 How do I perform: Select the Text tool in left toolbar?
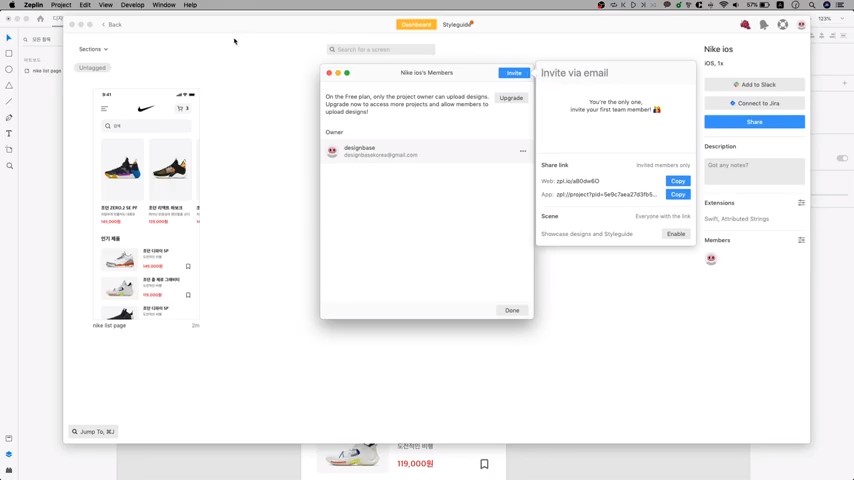(9, 133)
